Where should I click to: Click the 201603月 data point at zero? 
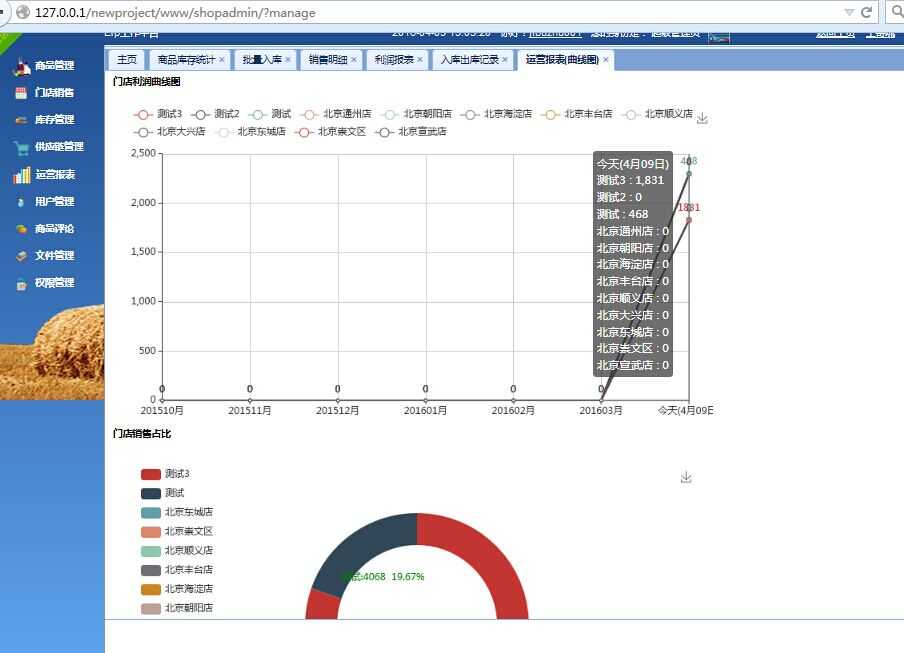coord(601,400)
